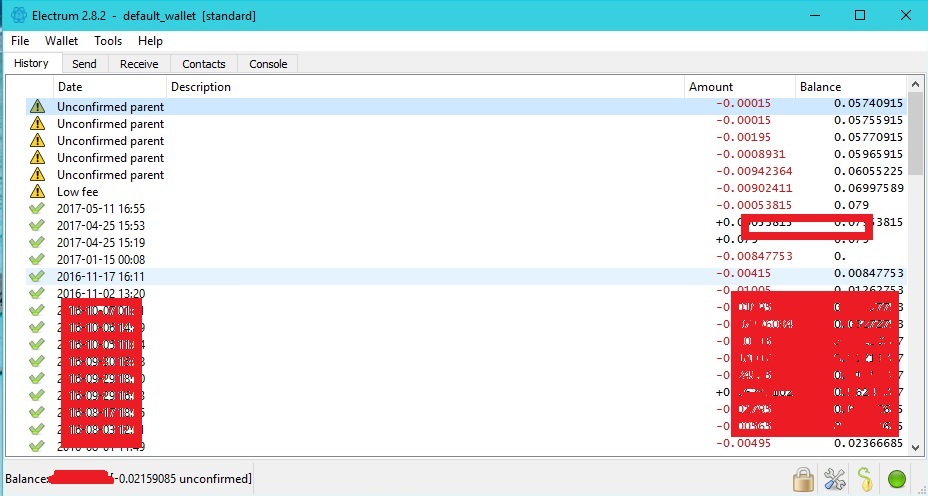Screen dimensions: 928x496
Task: Select transaction dated 2017-04-25 15:19
Action: [466, 243]
